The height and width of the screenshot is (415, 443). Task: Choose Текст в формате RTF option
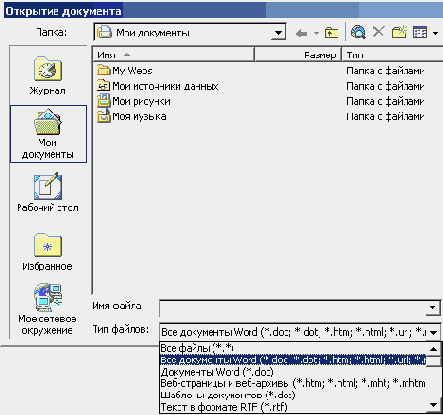[x=293, y=407]
